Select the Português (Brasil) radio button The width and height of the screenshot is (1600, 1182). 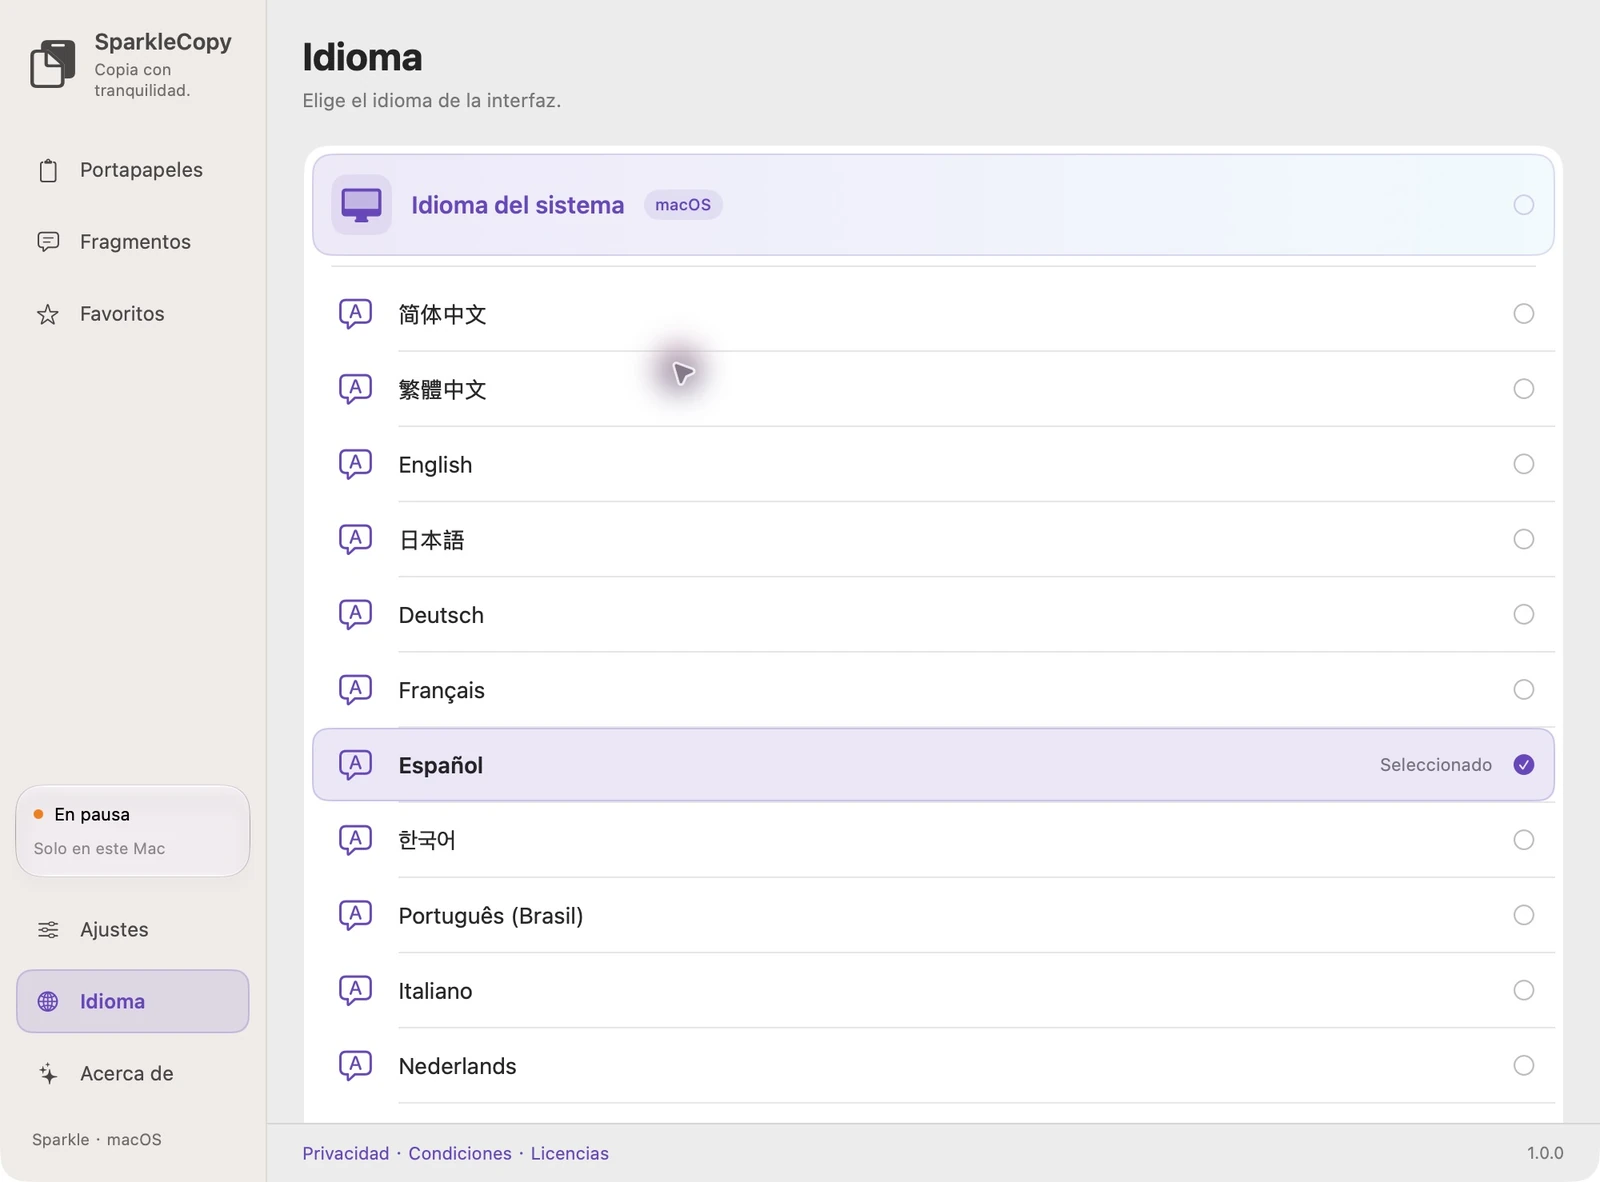(x=1524, y=915)
